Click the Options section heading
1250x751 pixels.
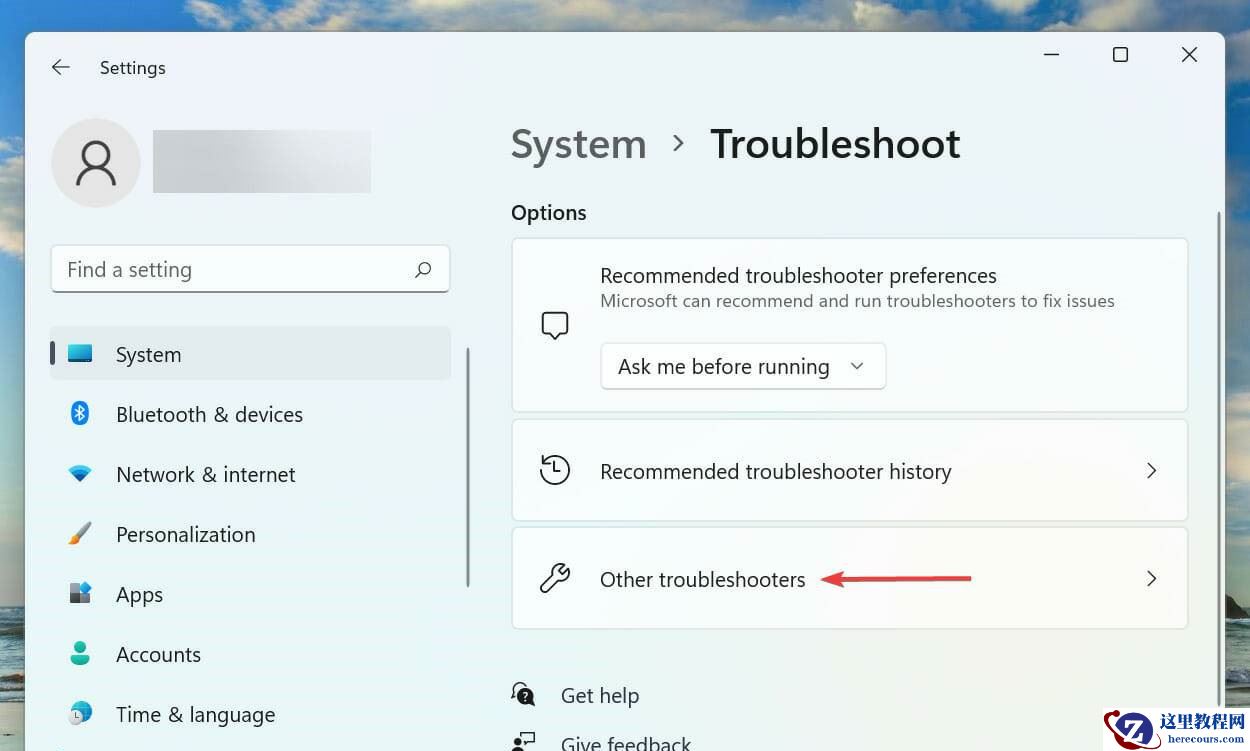tap(548, 212)
